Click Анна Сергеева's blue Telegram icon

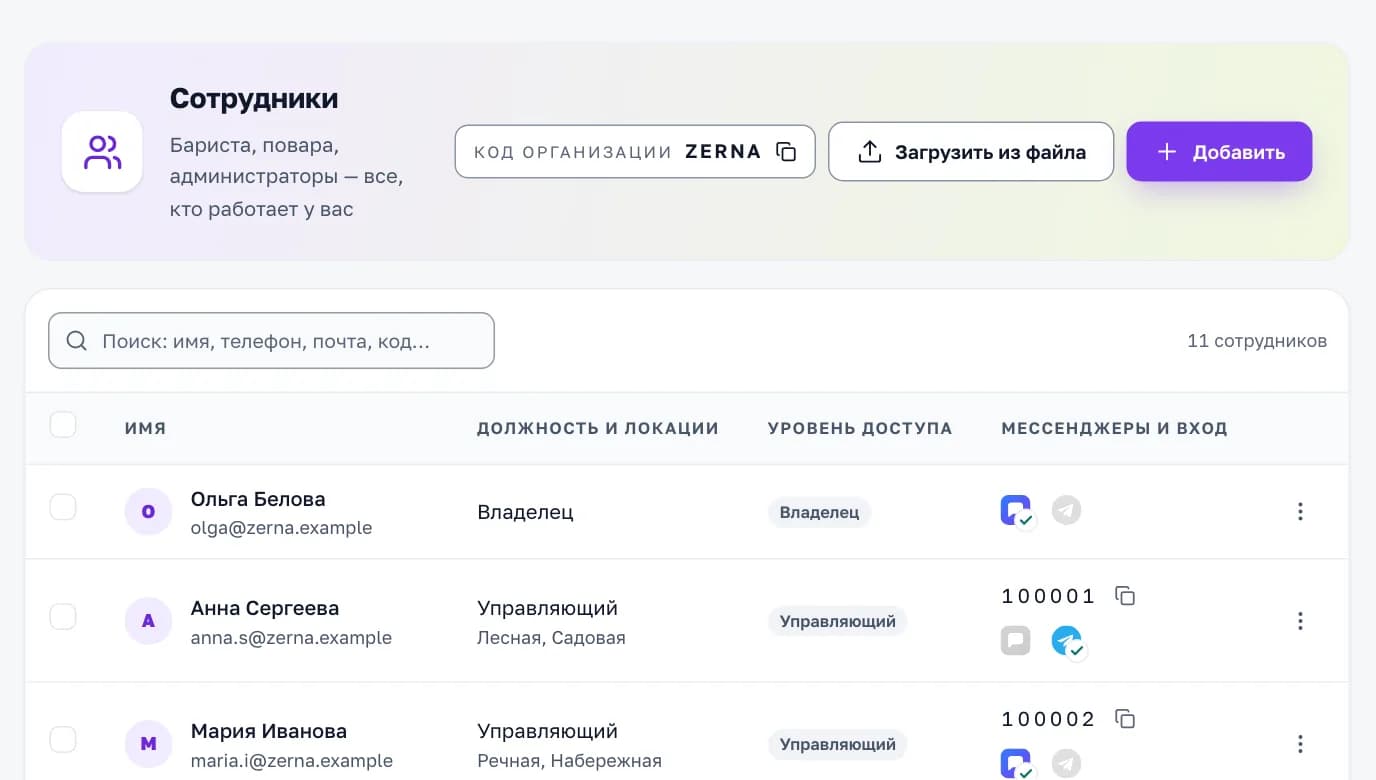1067,641
